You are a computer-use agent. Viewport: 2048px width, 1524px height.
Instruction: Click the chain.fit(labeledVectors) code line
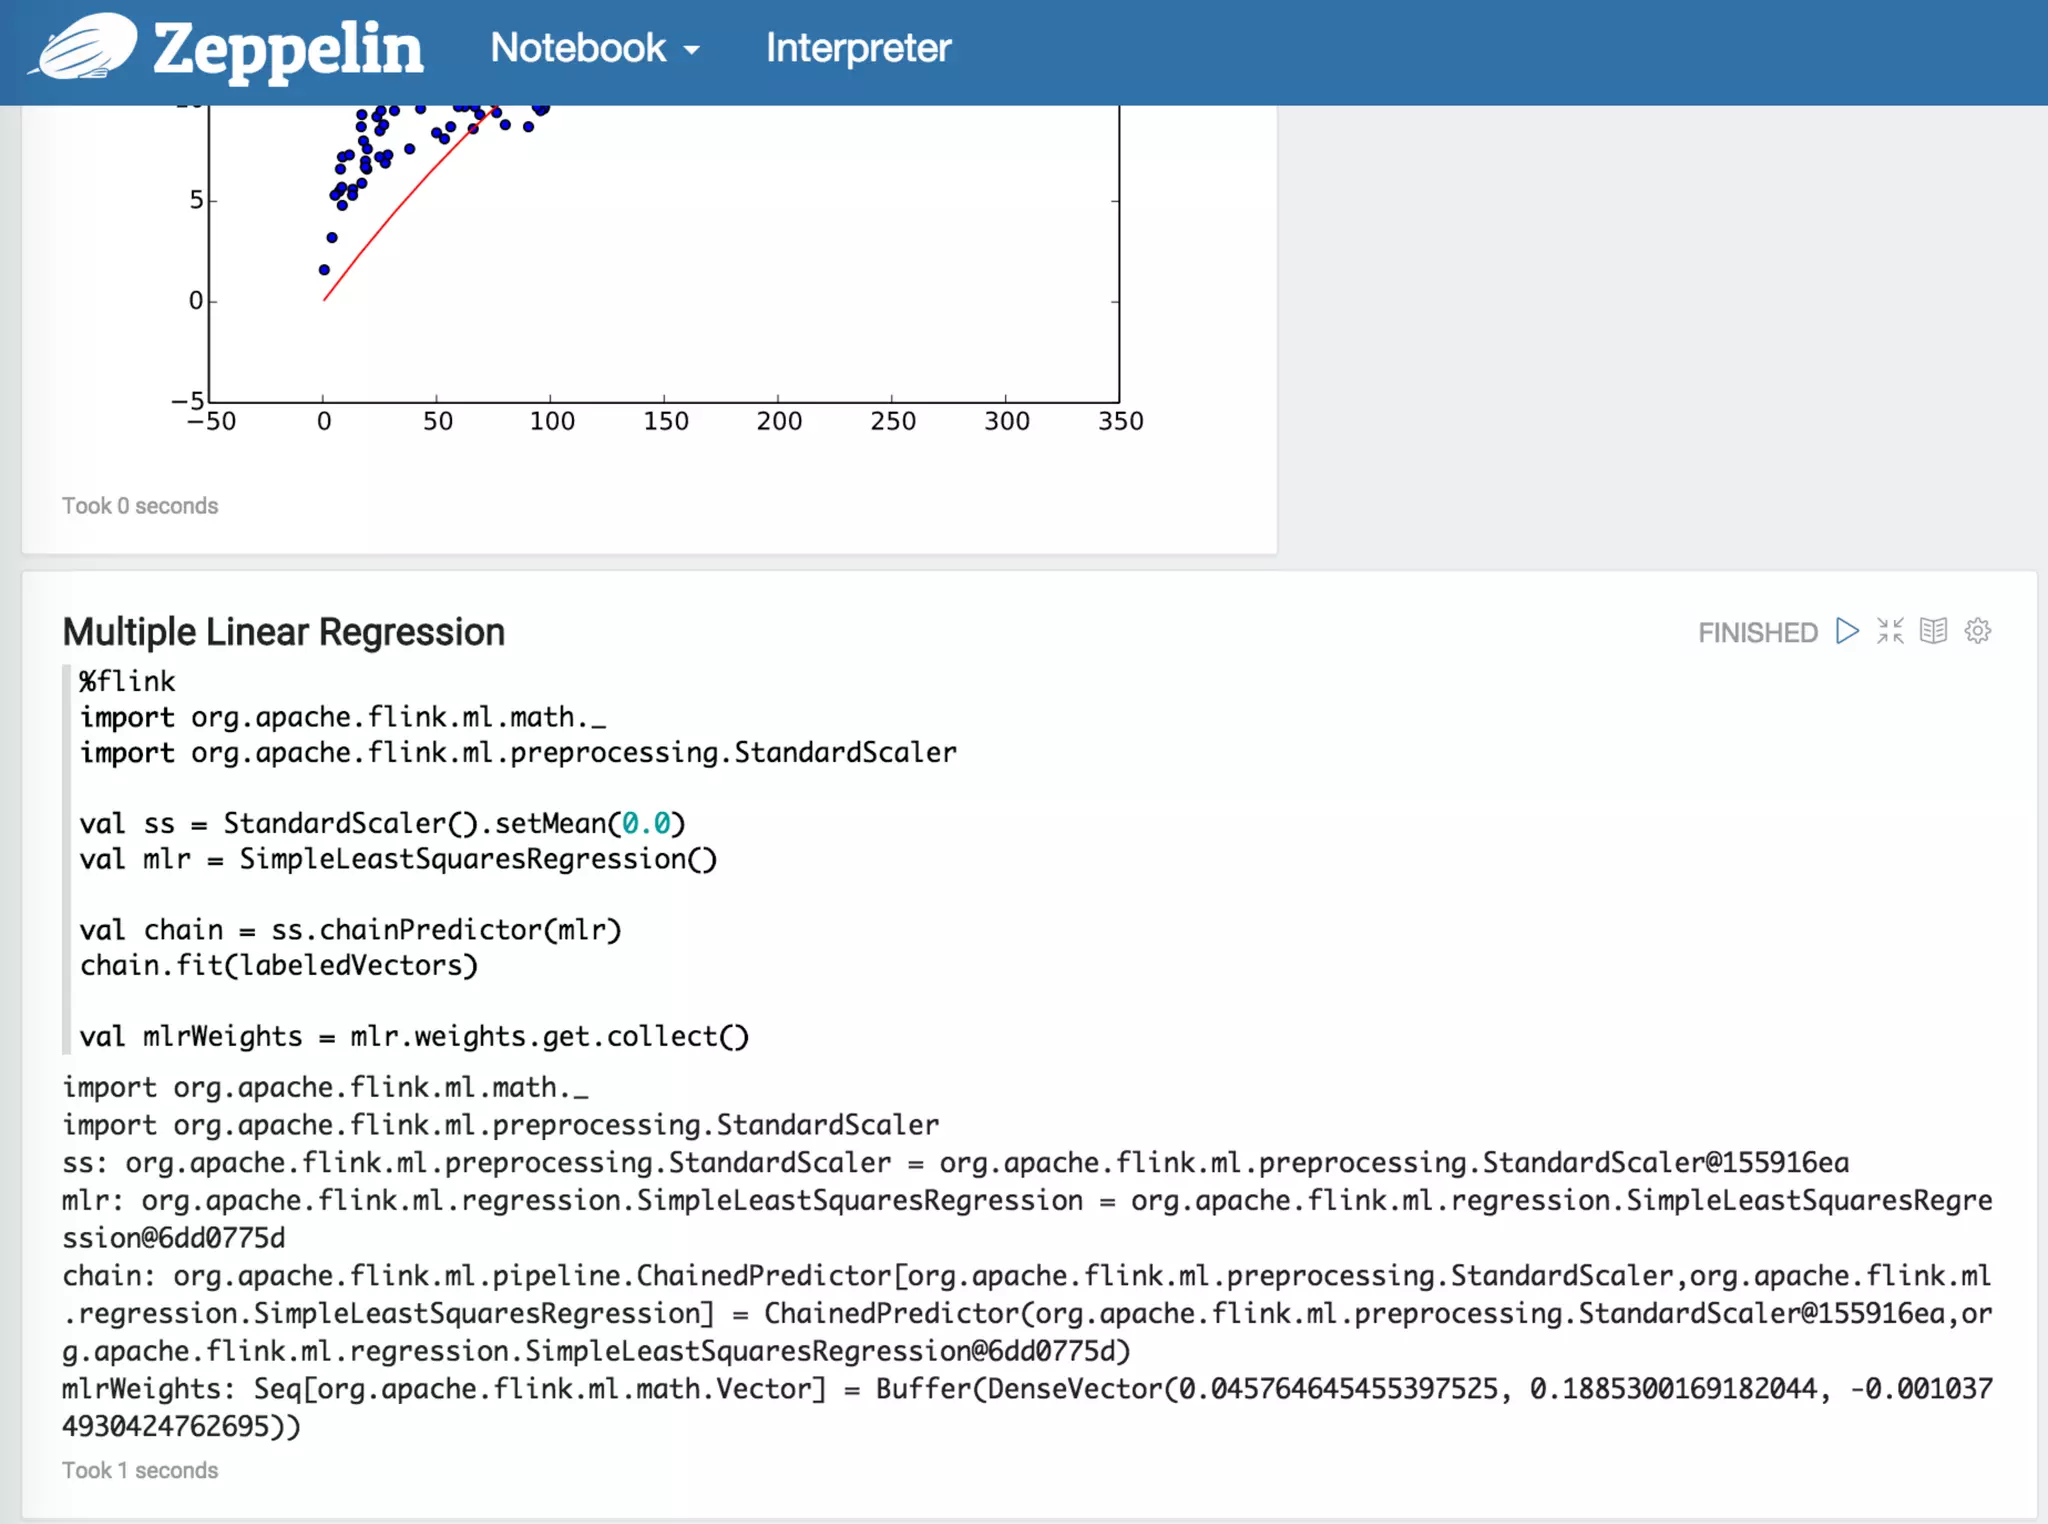click(279, 966)
